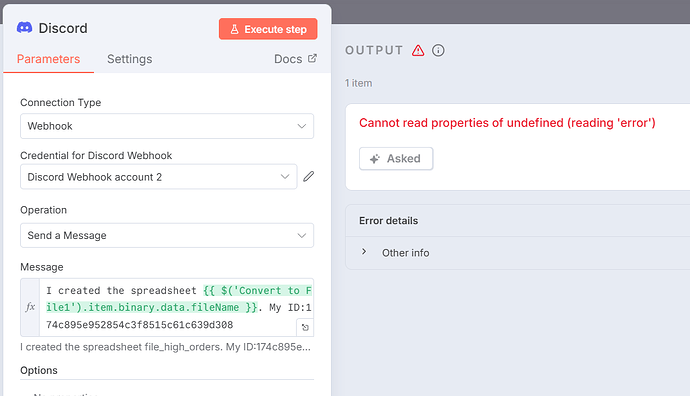Click the output error warning triangle icon

418,51
